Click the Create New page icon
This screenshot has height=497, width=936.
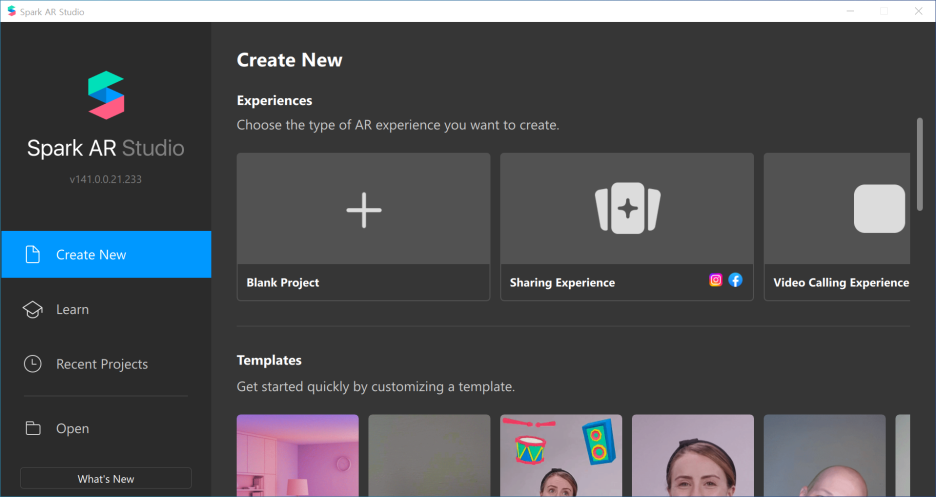(33, 254)
